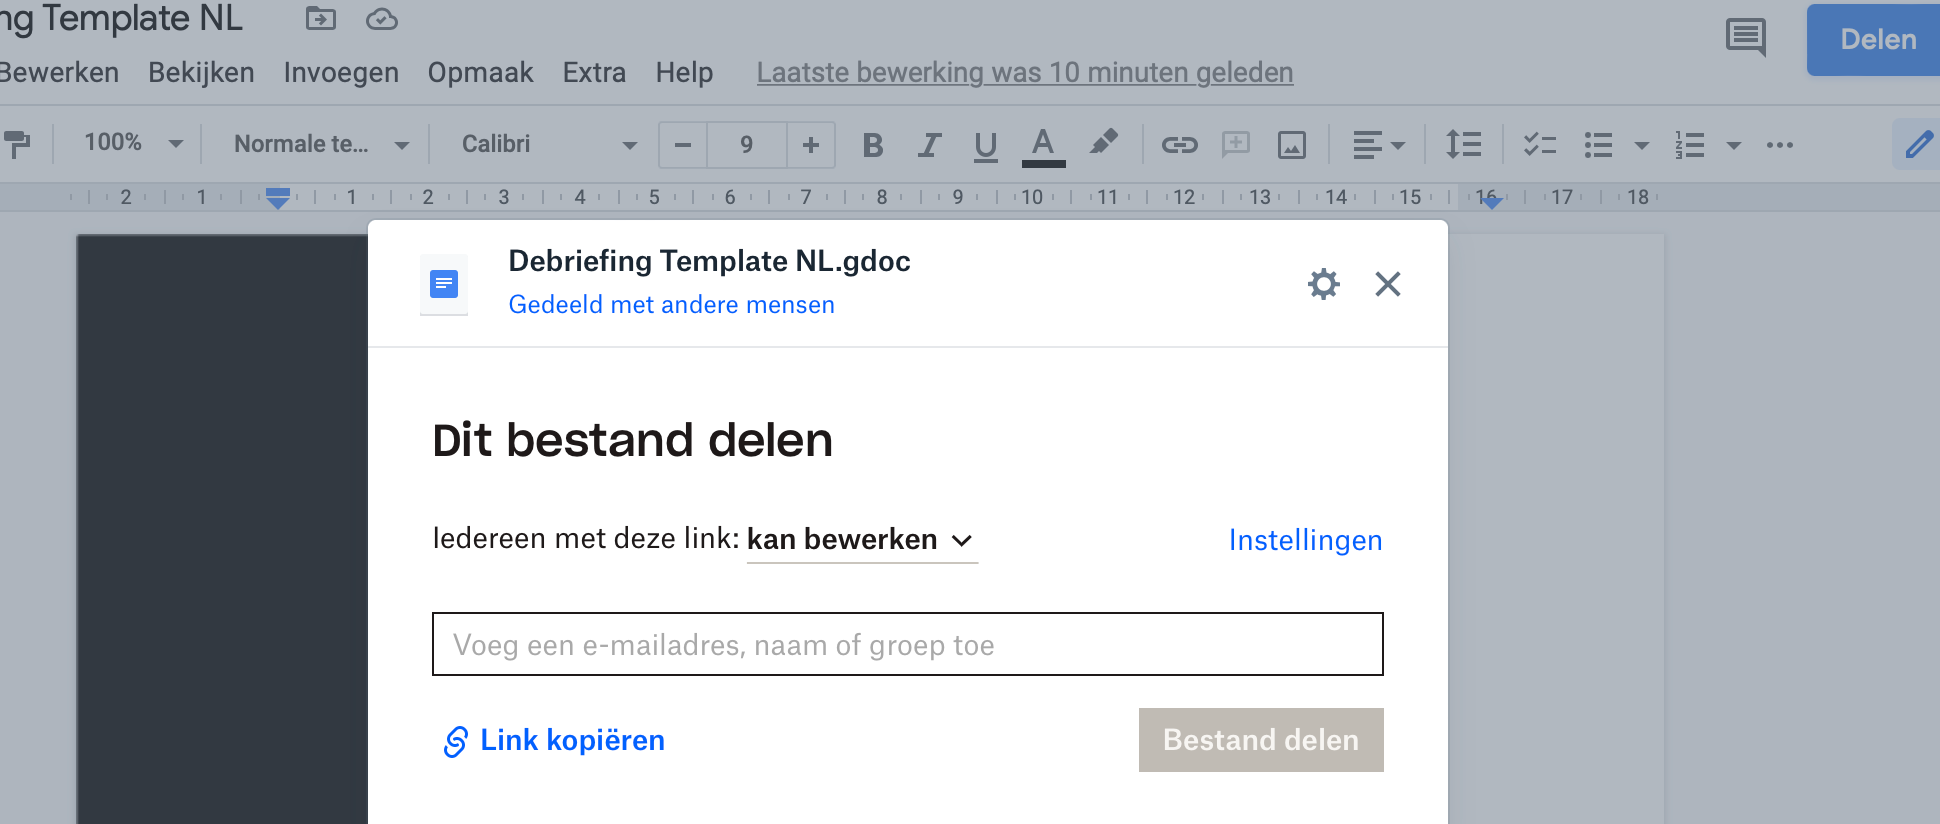The width and height of the screenshot is (1940, 824).
Task: Click the Google Doc file icon in dialog
Action: (x=444, y=285)
